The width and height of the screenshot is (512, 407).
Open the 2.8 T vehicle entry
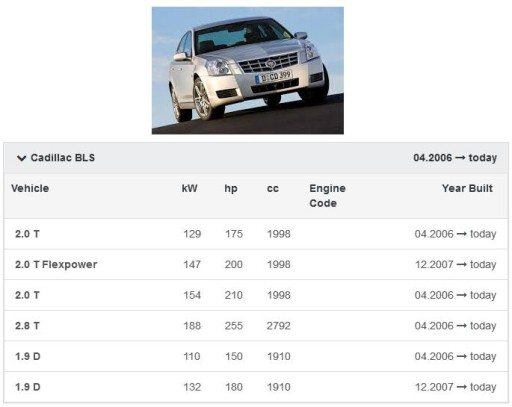pyautogui.click(x=27, y=326)
